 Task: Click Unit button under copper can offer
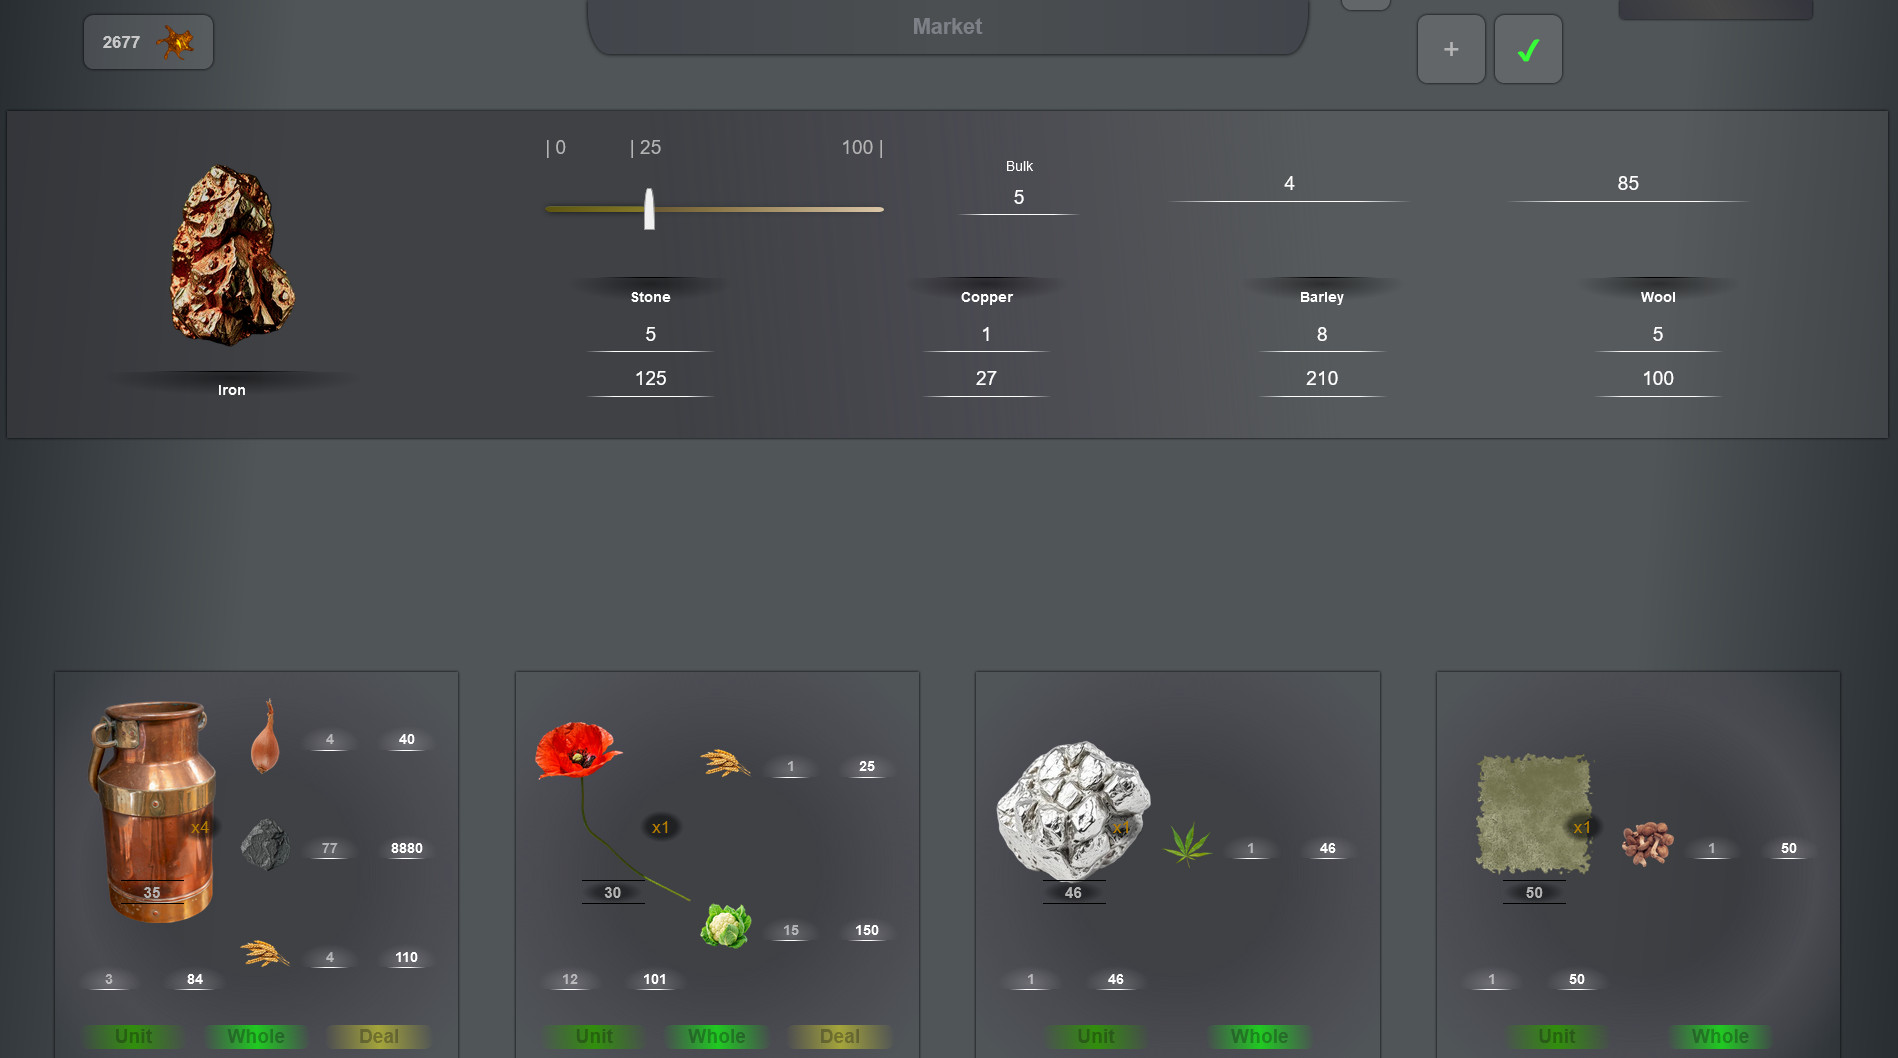134,1036
